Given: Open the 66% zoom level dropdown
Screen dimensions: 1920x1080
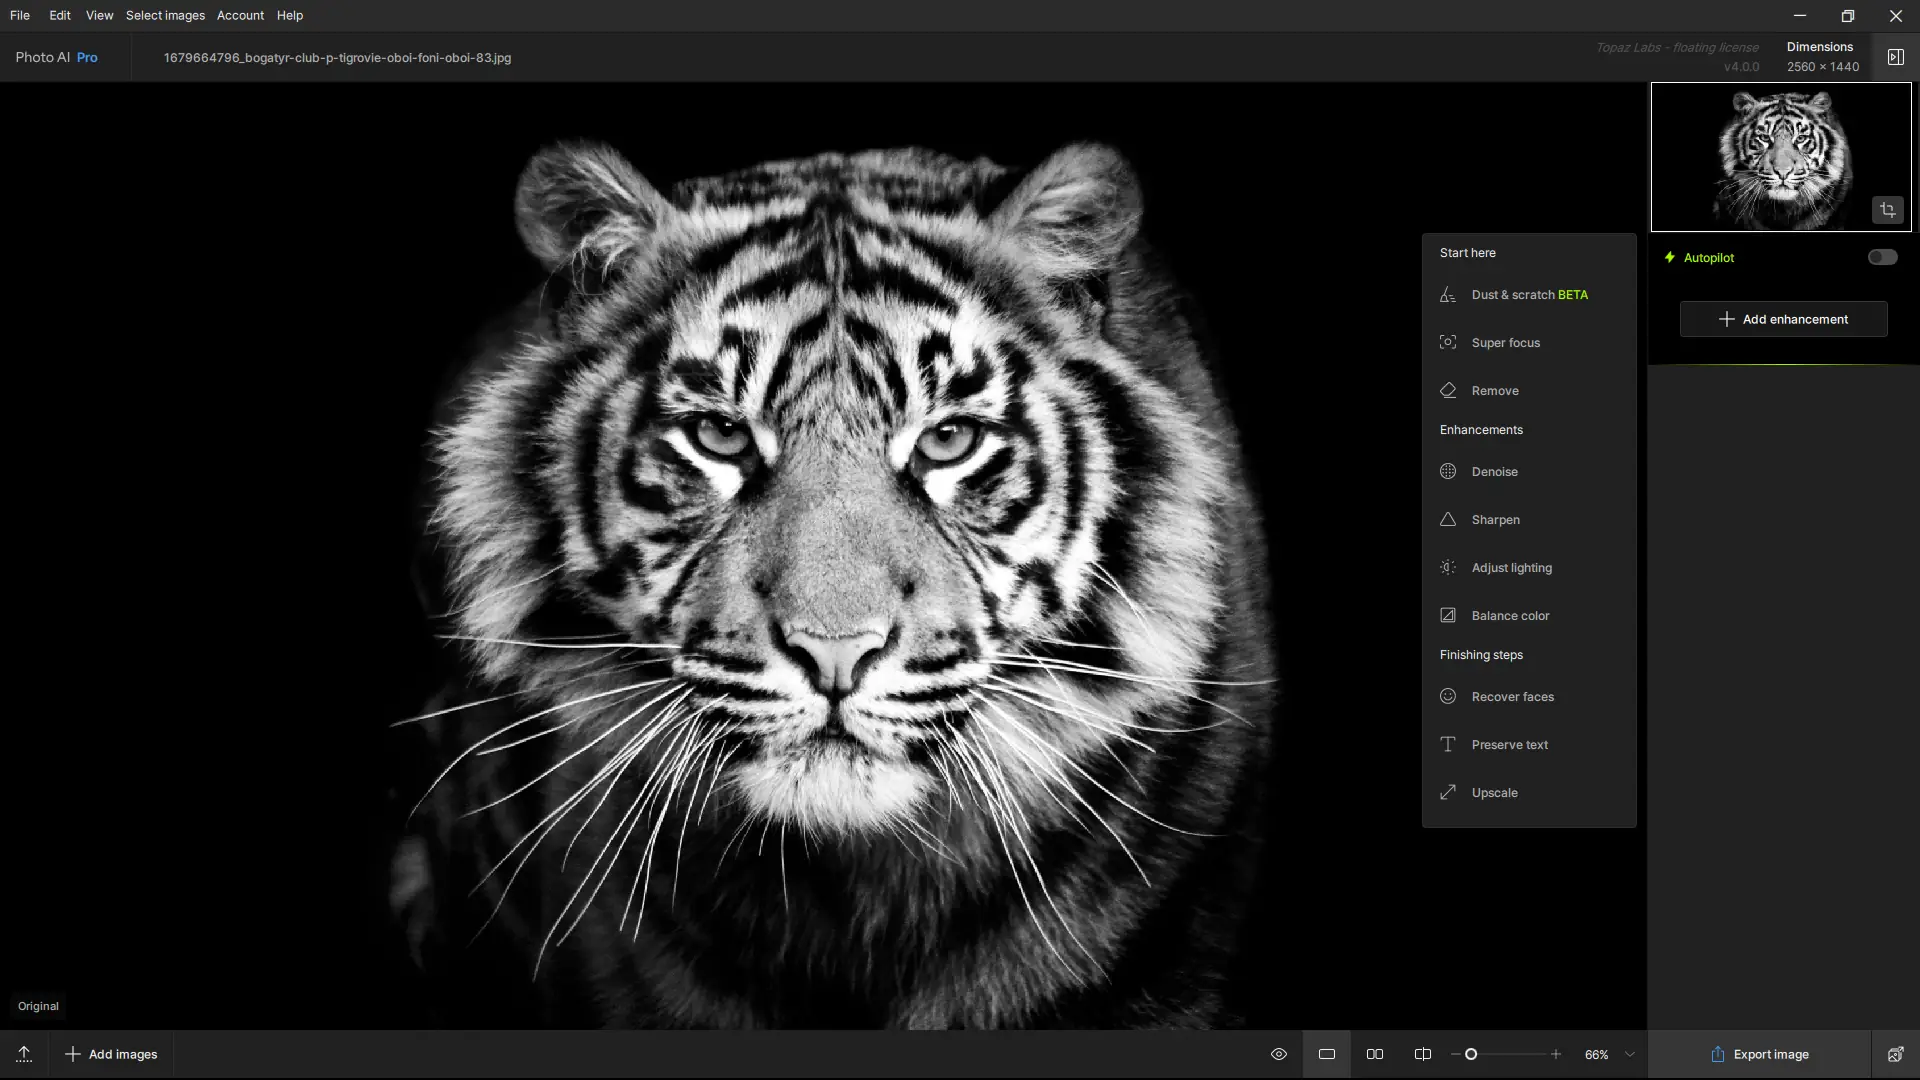Looking at the screenshot, I should [x=1630, y=1054].
